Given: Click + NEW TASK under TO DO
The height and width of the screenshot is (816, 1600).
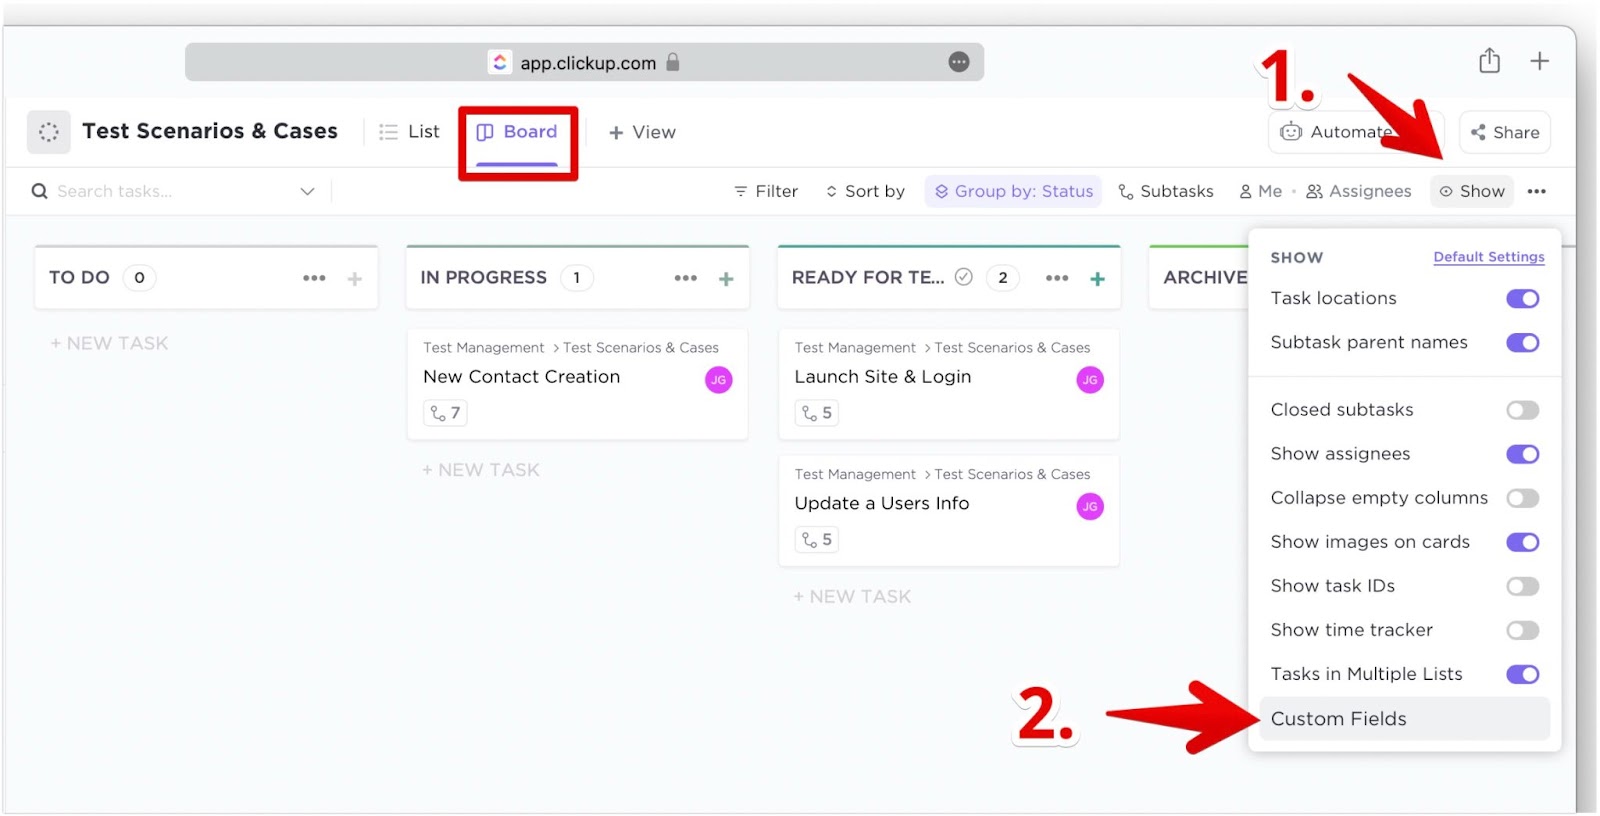Looking at the screenshot, I should (x=109, y=343).
